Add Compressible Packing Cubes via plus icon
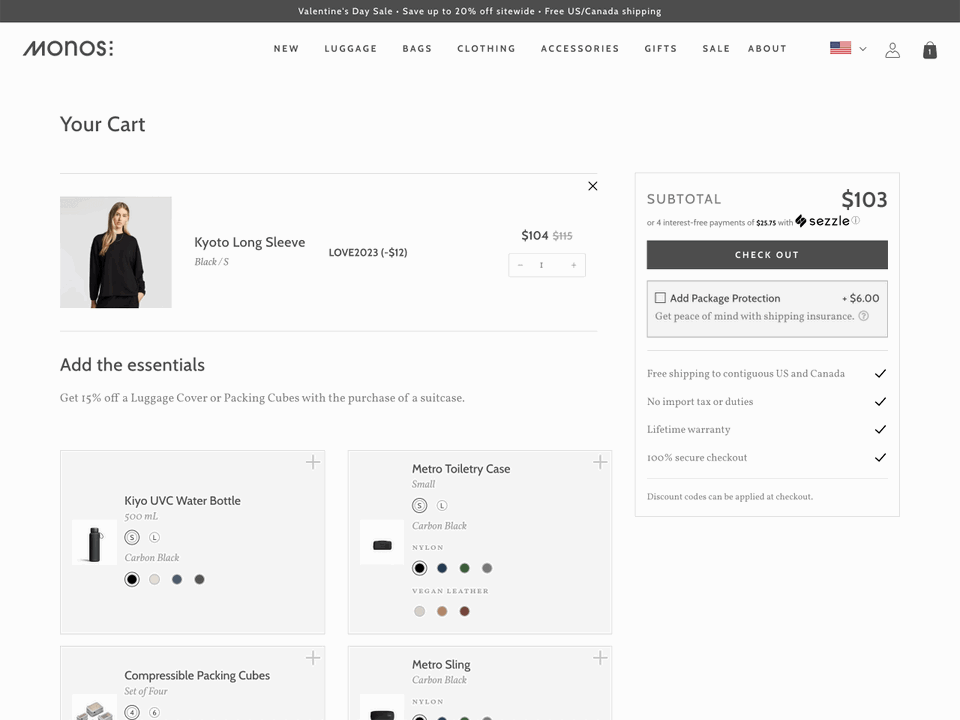The height and width of the screenshot is (720, 960). pos(311,658)
